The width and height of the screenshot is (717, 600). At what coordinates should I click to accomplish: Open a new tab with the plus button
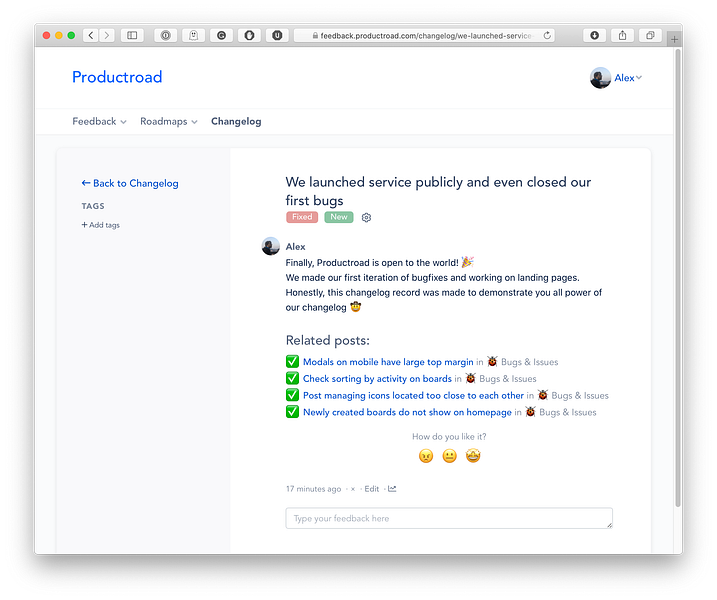674,39
